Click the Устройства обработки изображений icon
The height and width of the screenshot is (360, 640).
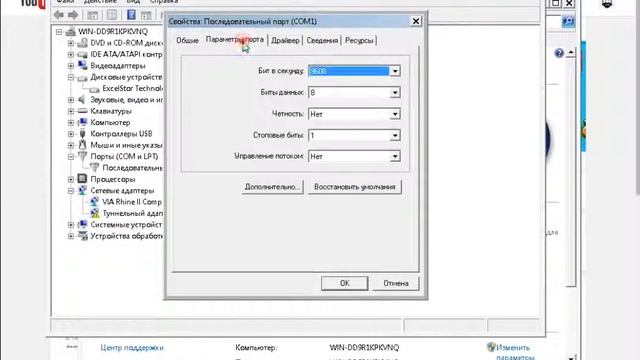point(82,236)
